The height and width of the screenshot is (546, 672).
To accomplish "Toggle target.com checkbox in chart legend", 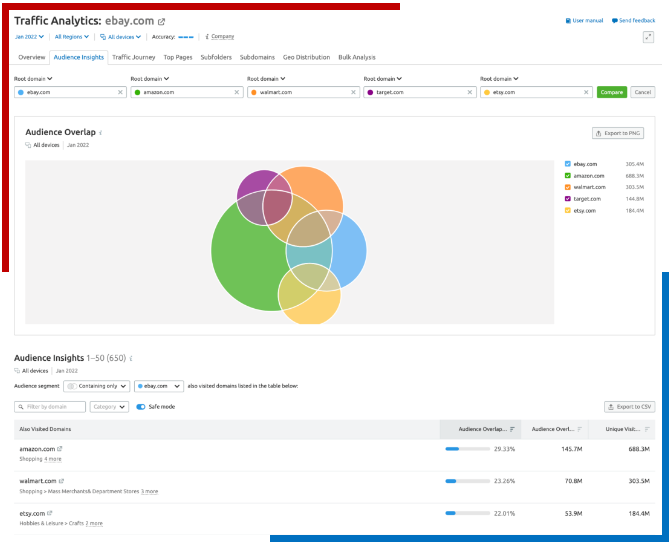I will click(568, 199).
